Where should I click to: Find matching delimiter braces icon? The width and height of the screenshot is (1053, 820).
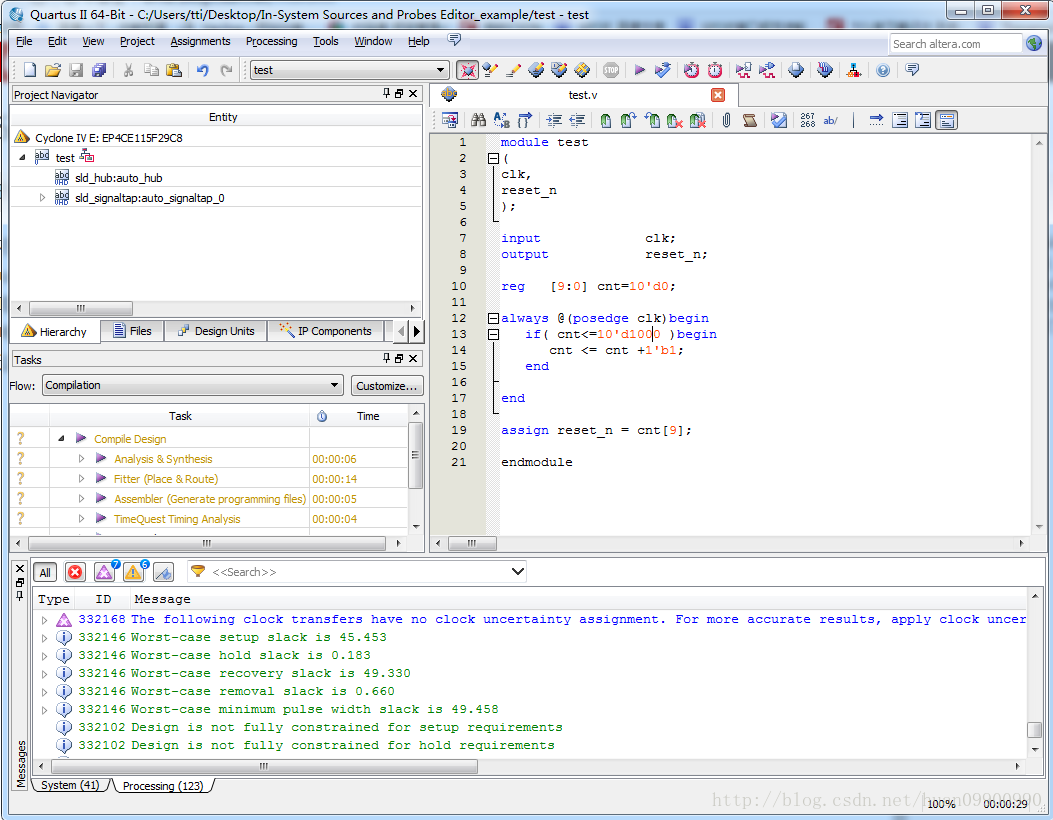click(x=524, y=120)
